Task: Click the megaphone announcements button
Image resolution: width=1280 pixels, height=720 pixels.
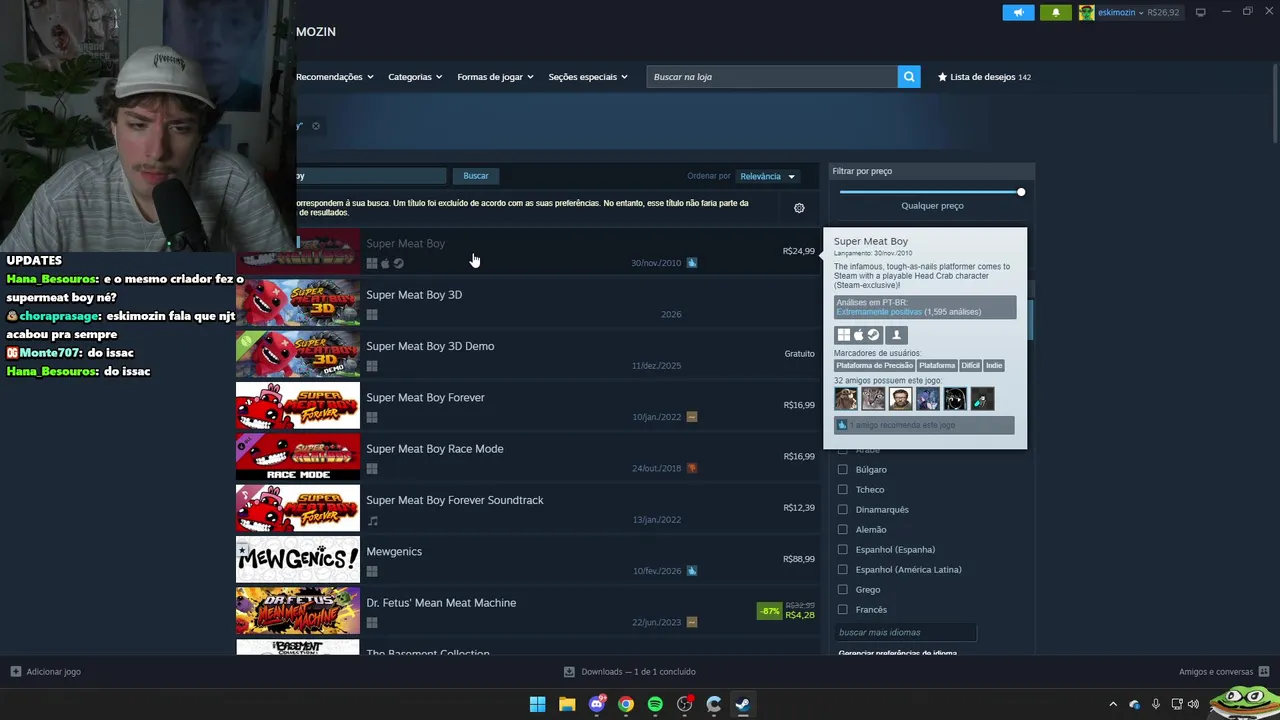Action: [1018, 12]
